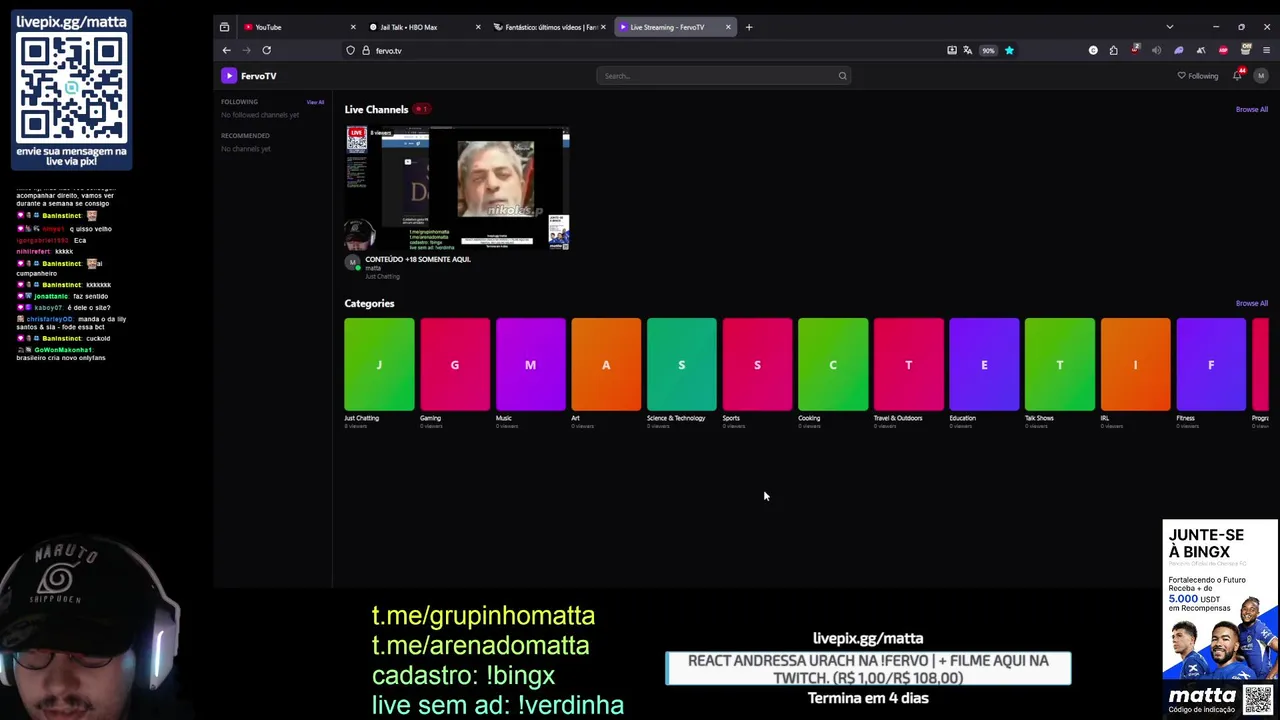Close the YouTube tab
This screenshot has height=720, width=1280.
[x=353, y=27]
